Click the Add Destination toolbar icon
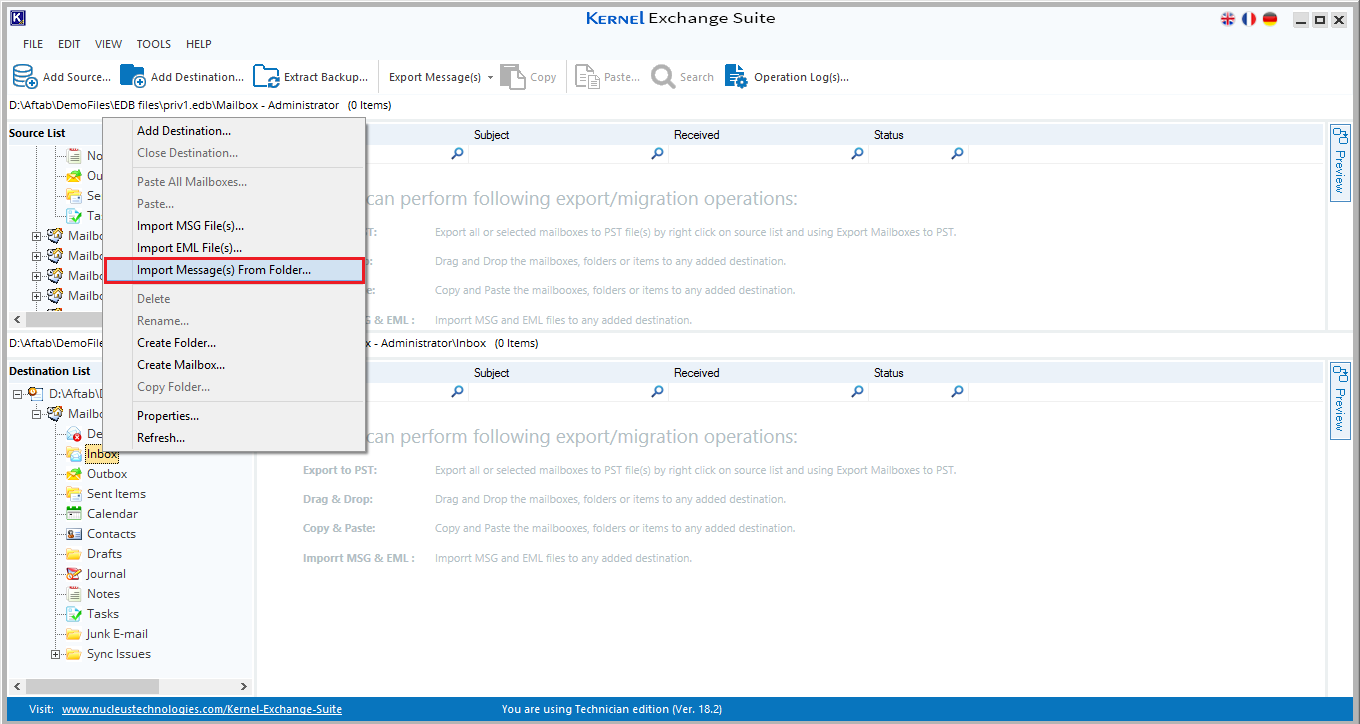 133,77
